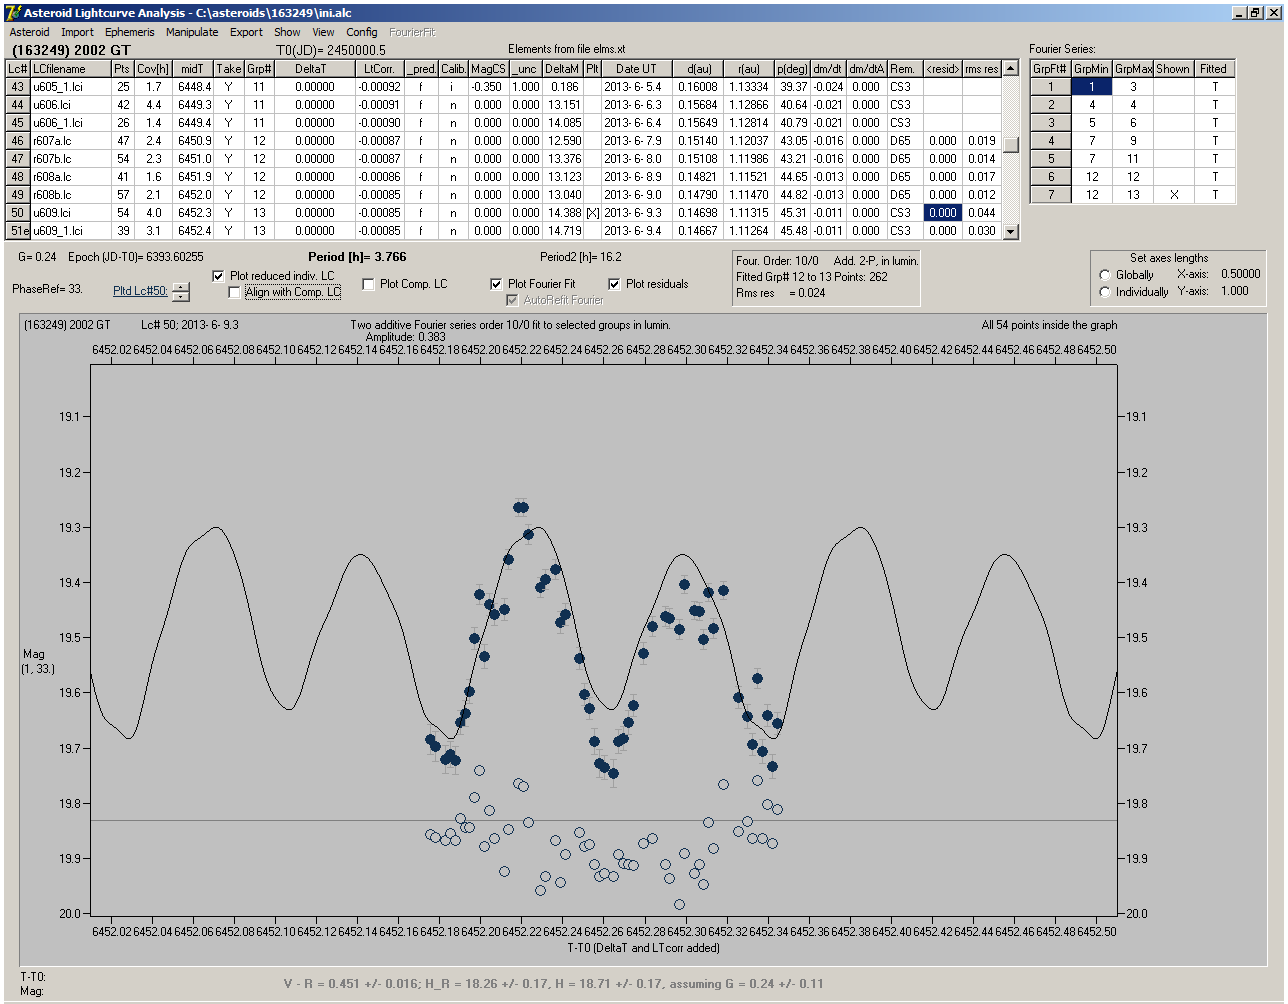This screenshot has width=1288, height=1004.
Task: Click filename cell u605_1.lci
Action: [x=70, y=87]
